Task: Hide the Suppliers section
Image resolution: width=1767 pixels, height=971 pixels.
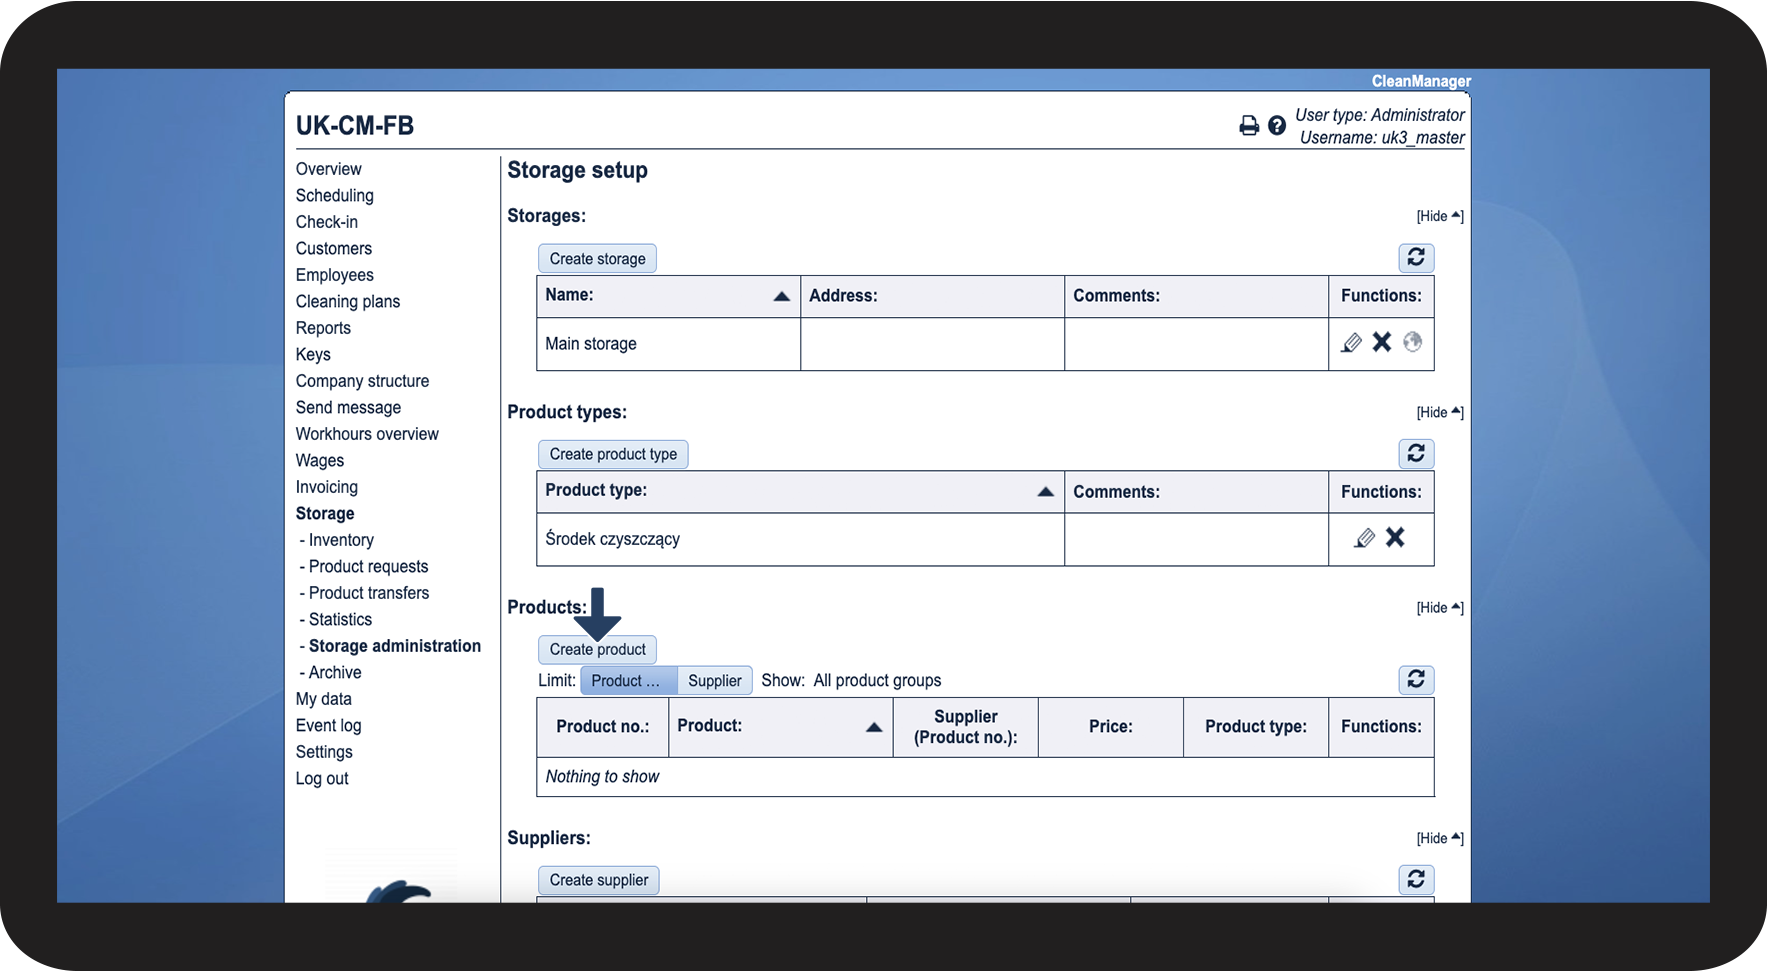Action: click(x=1439, y=838)
